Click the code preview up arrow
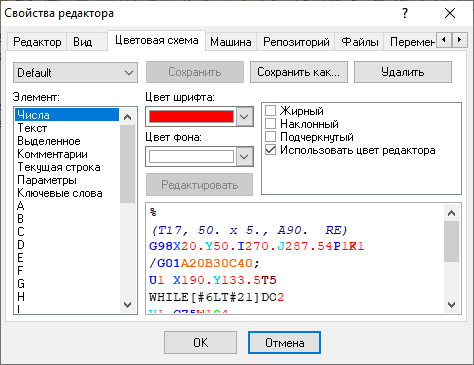 (x=452, y=213)
